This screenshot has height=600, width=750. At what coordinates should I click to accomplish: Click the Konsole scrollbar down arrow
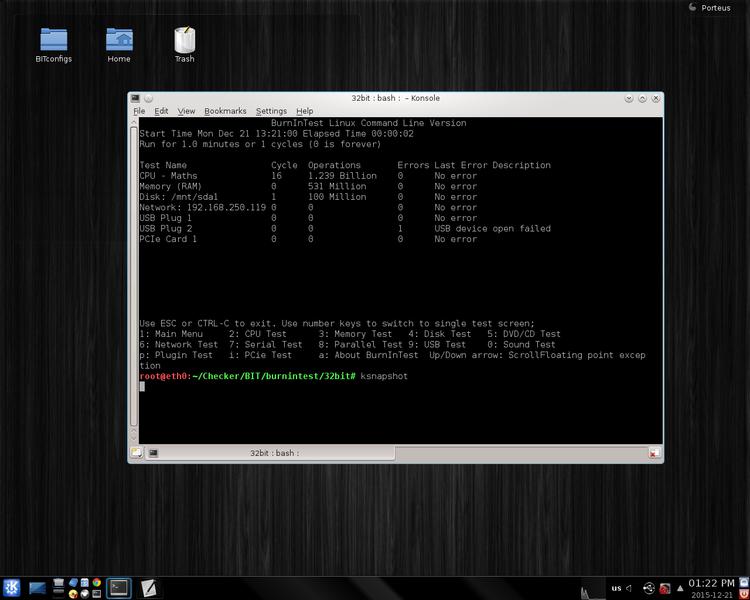(x=133, y=439)
